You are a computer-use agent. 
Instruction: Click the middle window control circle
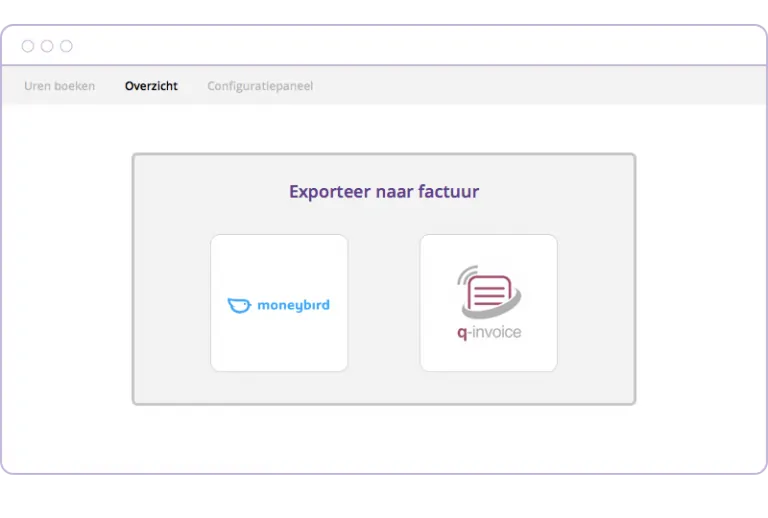click(x=47, y=46)
